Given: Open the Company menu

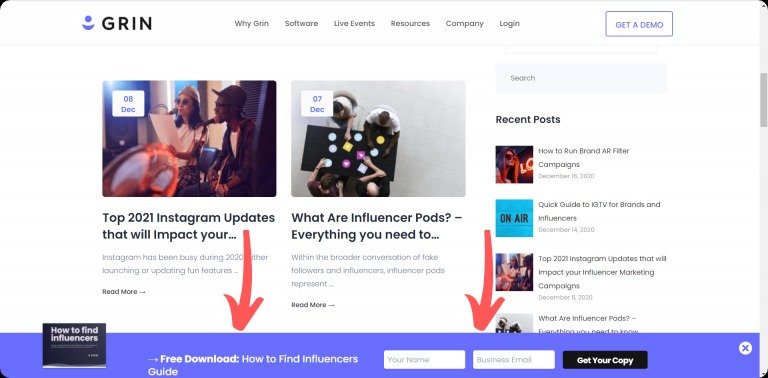Looking at the screenshot, I should [464, 24].
